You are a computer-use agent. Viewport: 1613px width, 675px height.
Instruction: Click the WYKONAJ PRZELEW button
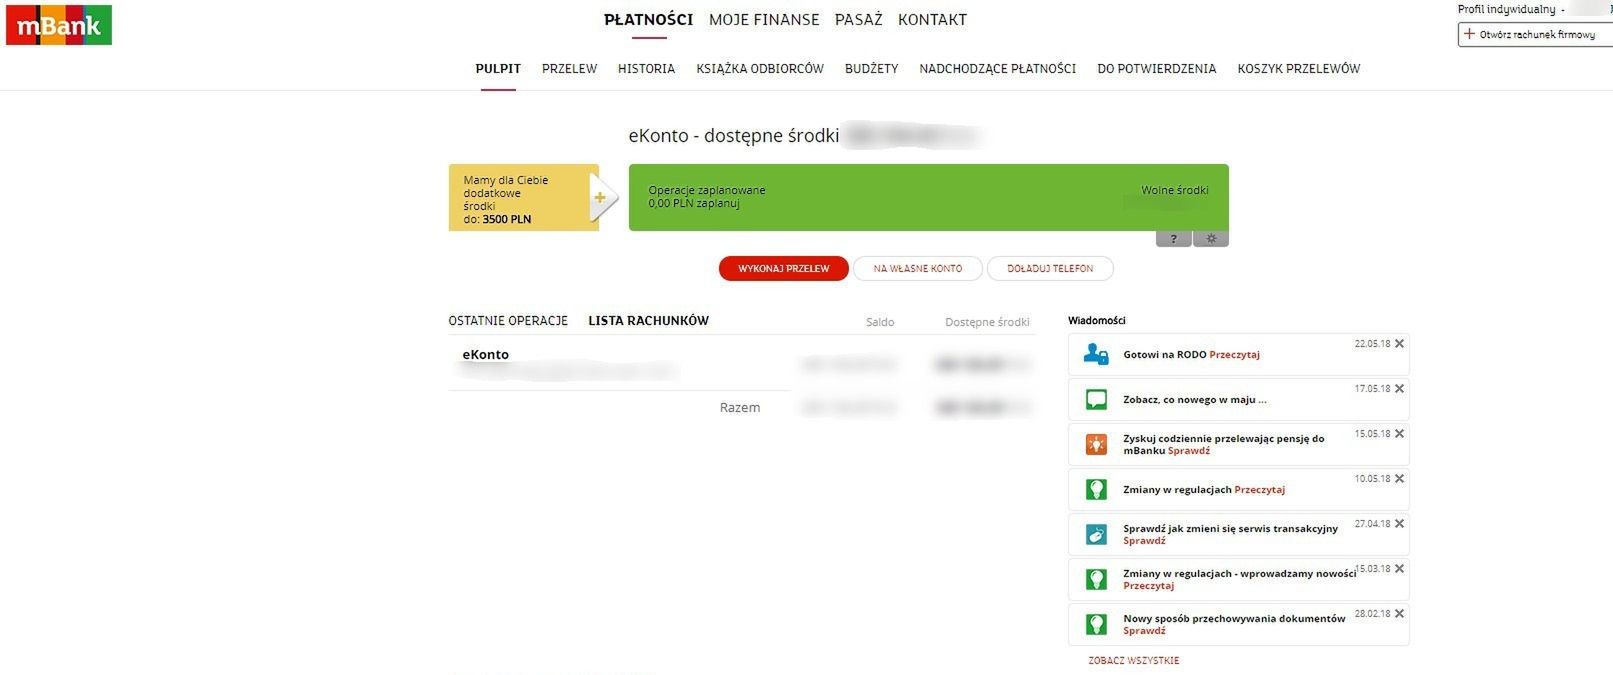tap(783, 268)
